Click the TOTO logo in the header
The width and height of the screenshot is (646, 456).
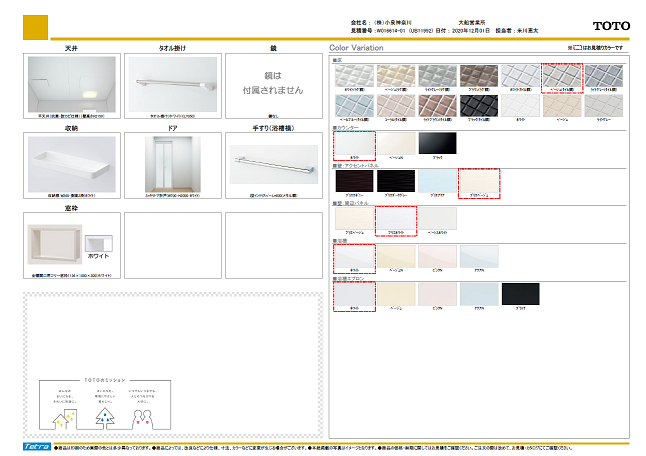[610, 26]
